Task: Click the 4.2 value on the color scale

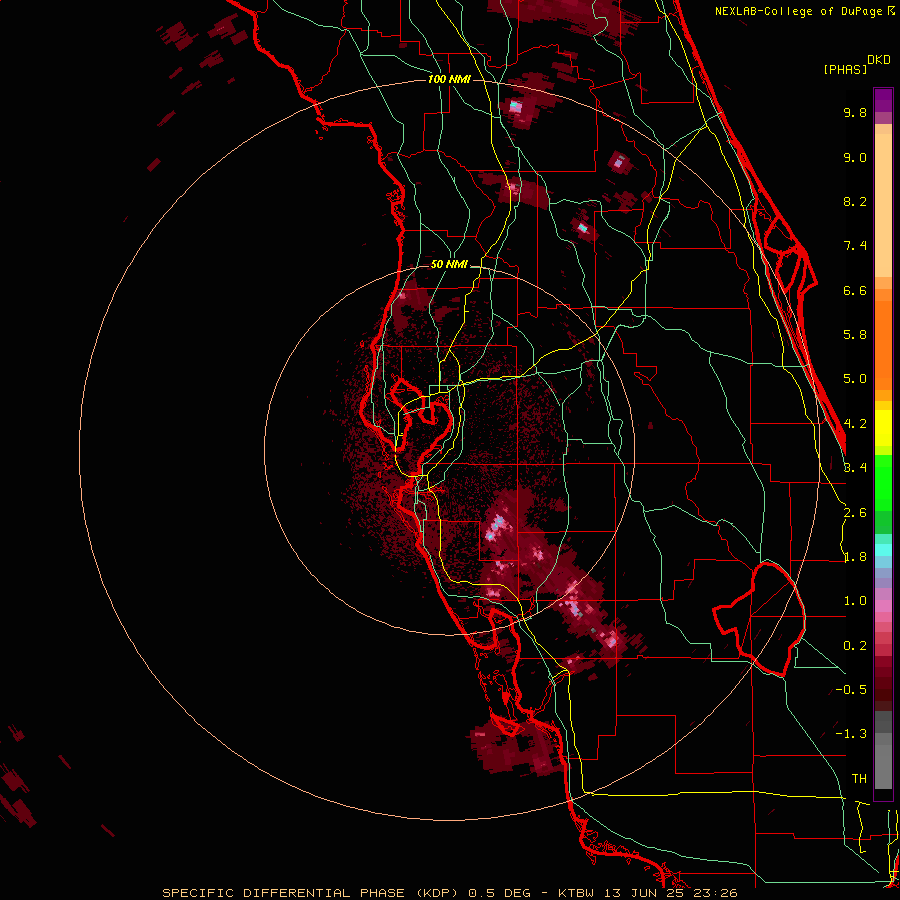Action: point(855,424)
